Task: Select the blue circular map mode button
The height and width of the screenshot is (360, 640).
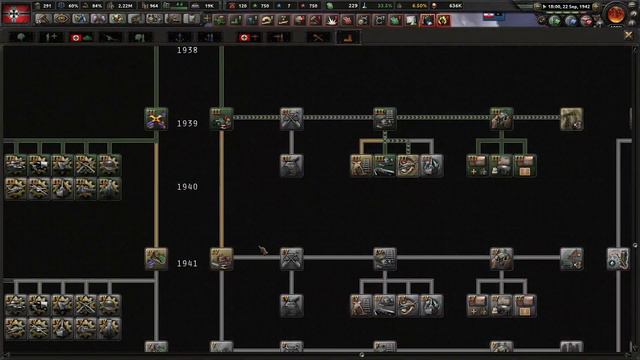Action: tap(570, 20)
